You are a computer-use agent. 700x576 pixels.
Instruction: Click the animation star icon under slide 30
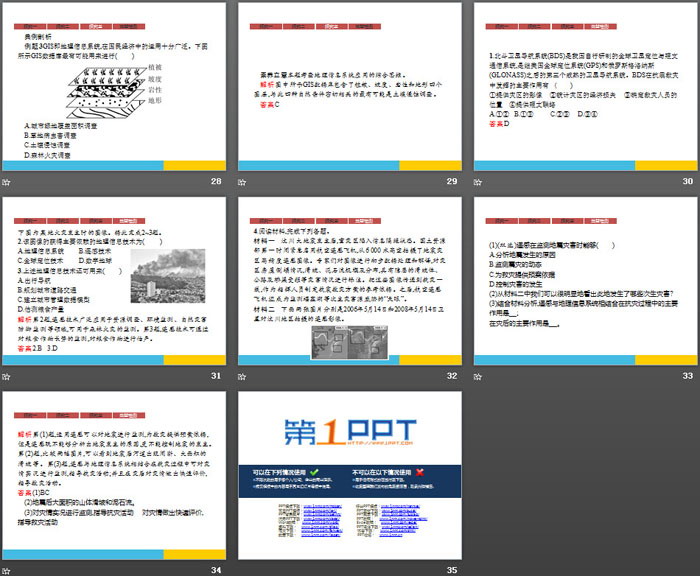tap(478, 182)
